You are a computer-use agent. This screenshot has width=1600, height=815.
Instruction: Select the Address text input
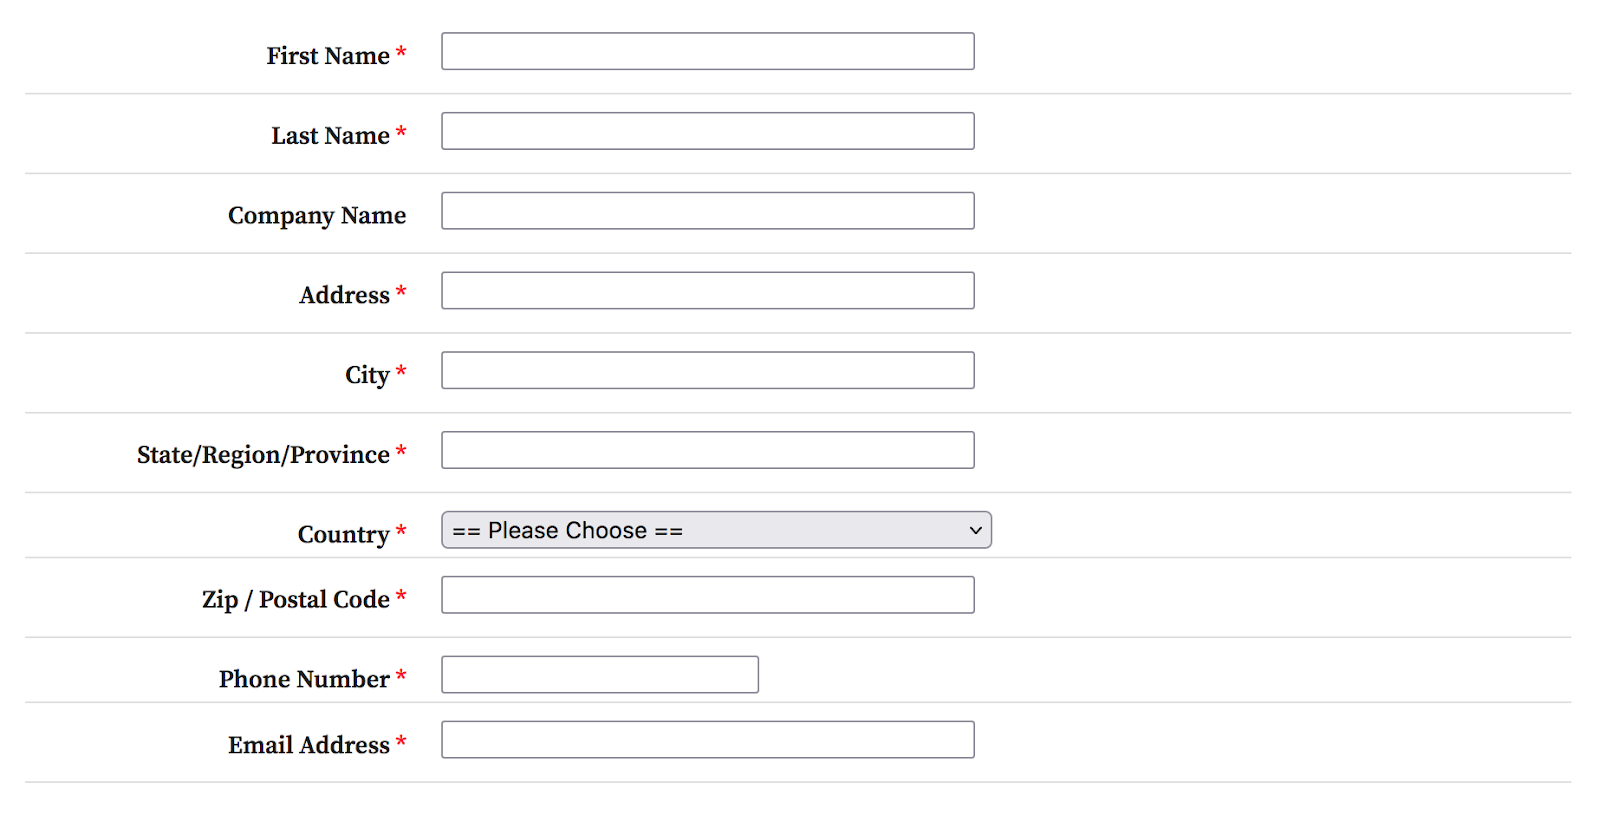click(x=707, y=291)
